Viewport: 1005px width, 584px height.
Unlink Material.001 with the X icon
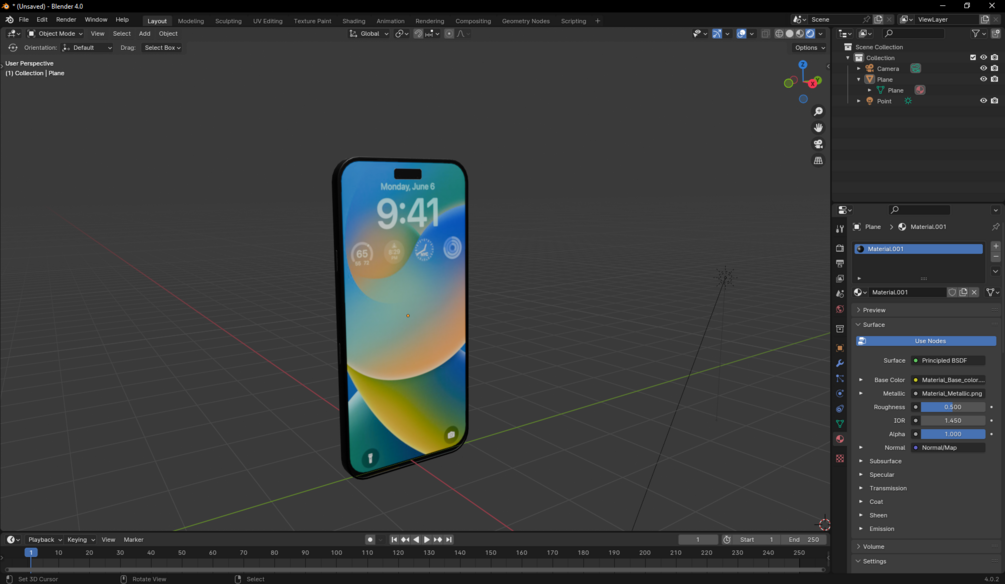click(x=974, y=292)
